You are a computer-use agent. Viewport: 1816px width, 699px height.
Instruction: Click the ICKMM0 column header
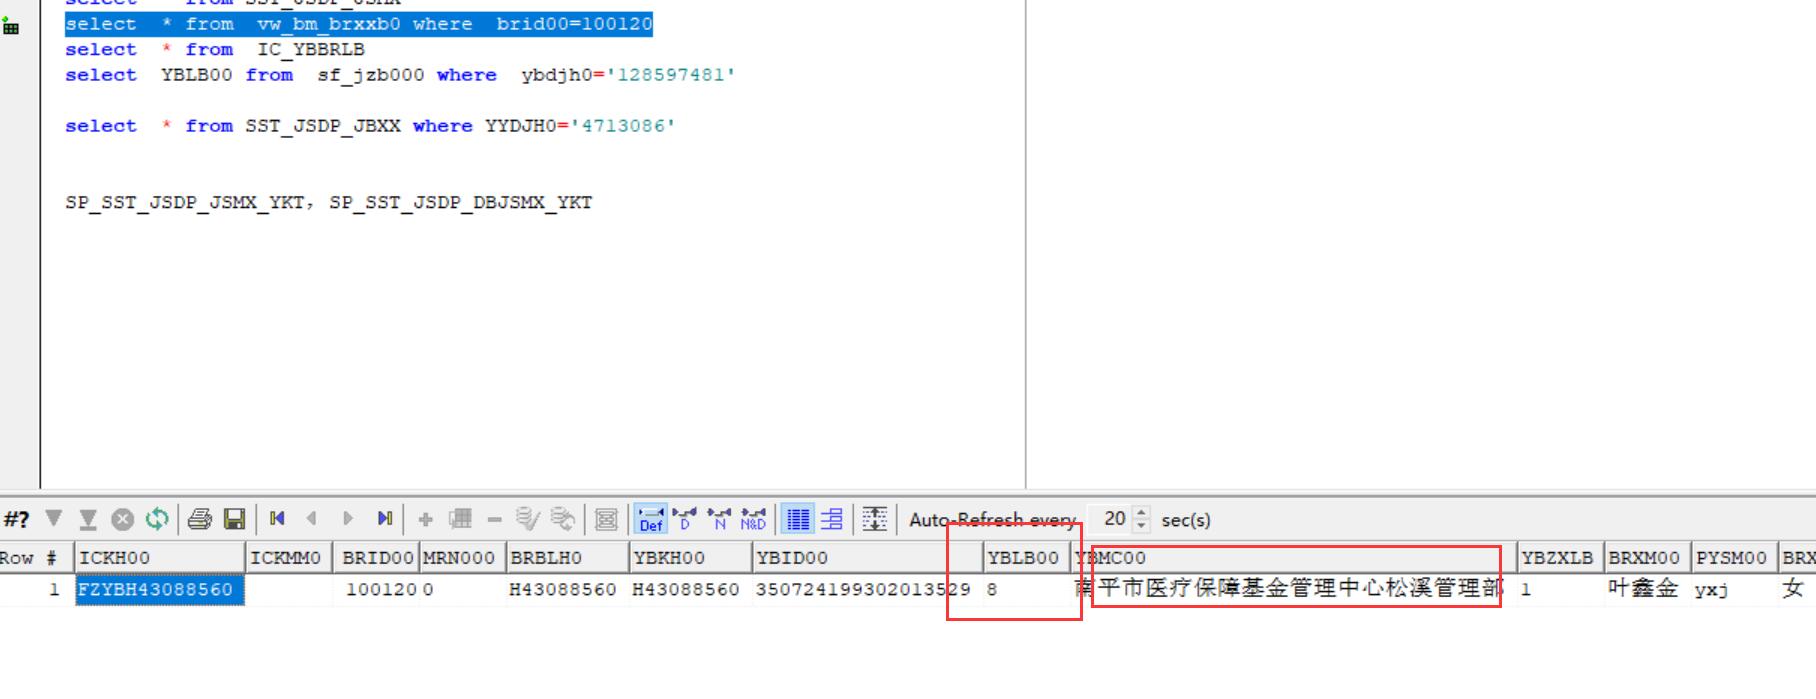tap(289, 558)
